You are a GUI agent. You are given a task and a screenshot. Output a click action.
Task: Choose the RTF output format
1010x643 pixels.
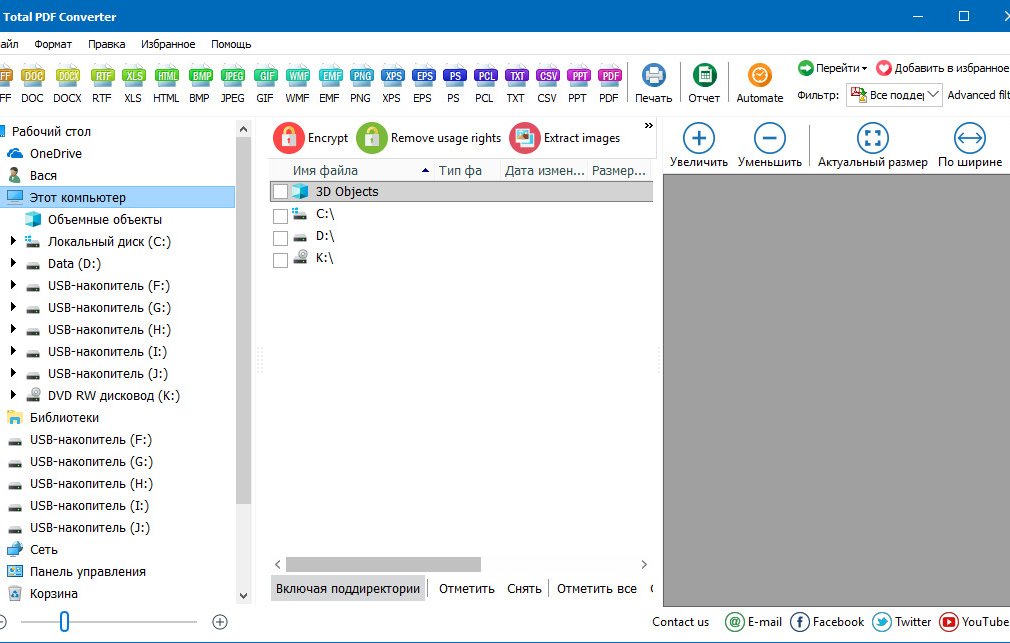[102, 84]
